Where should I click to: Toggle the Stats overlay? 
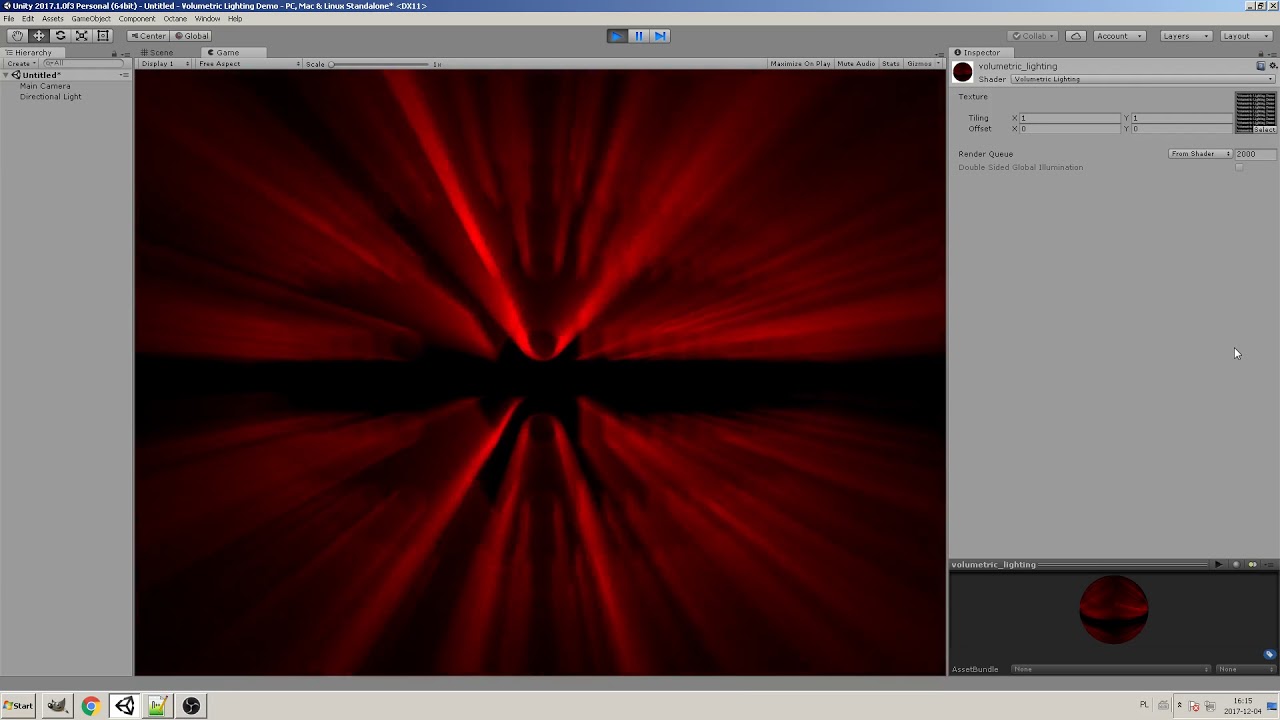pos(890,64)
